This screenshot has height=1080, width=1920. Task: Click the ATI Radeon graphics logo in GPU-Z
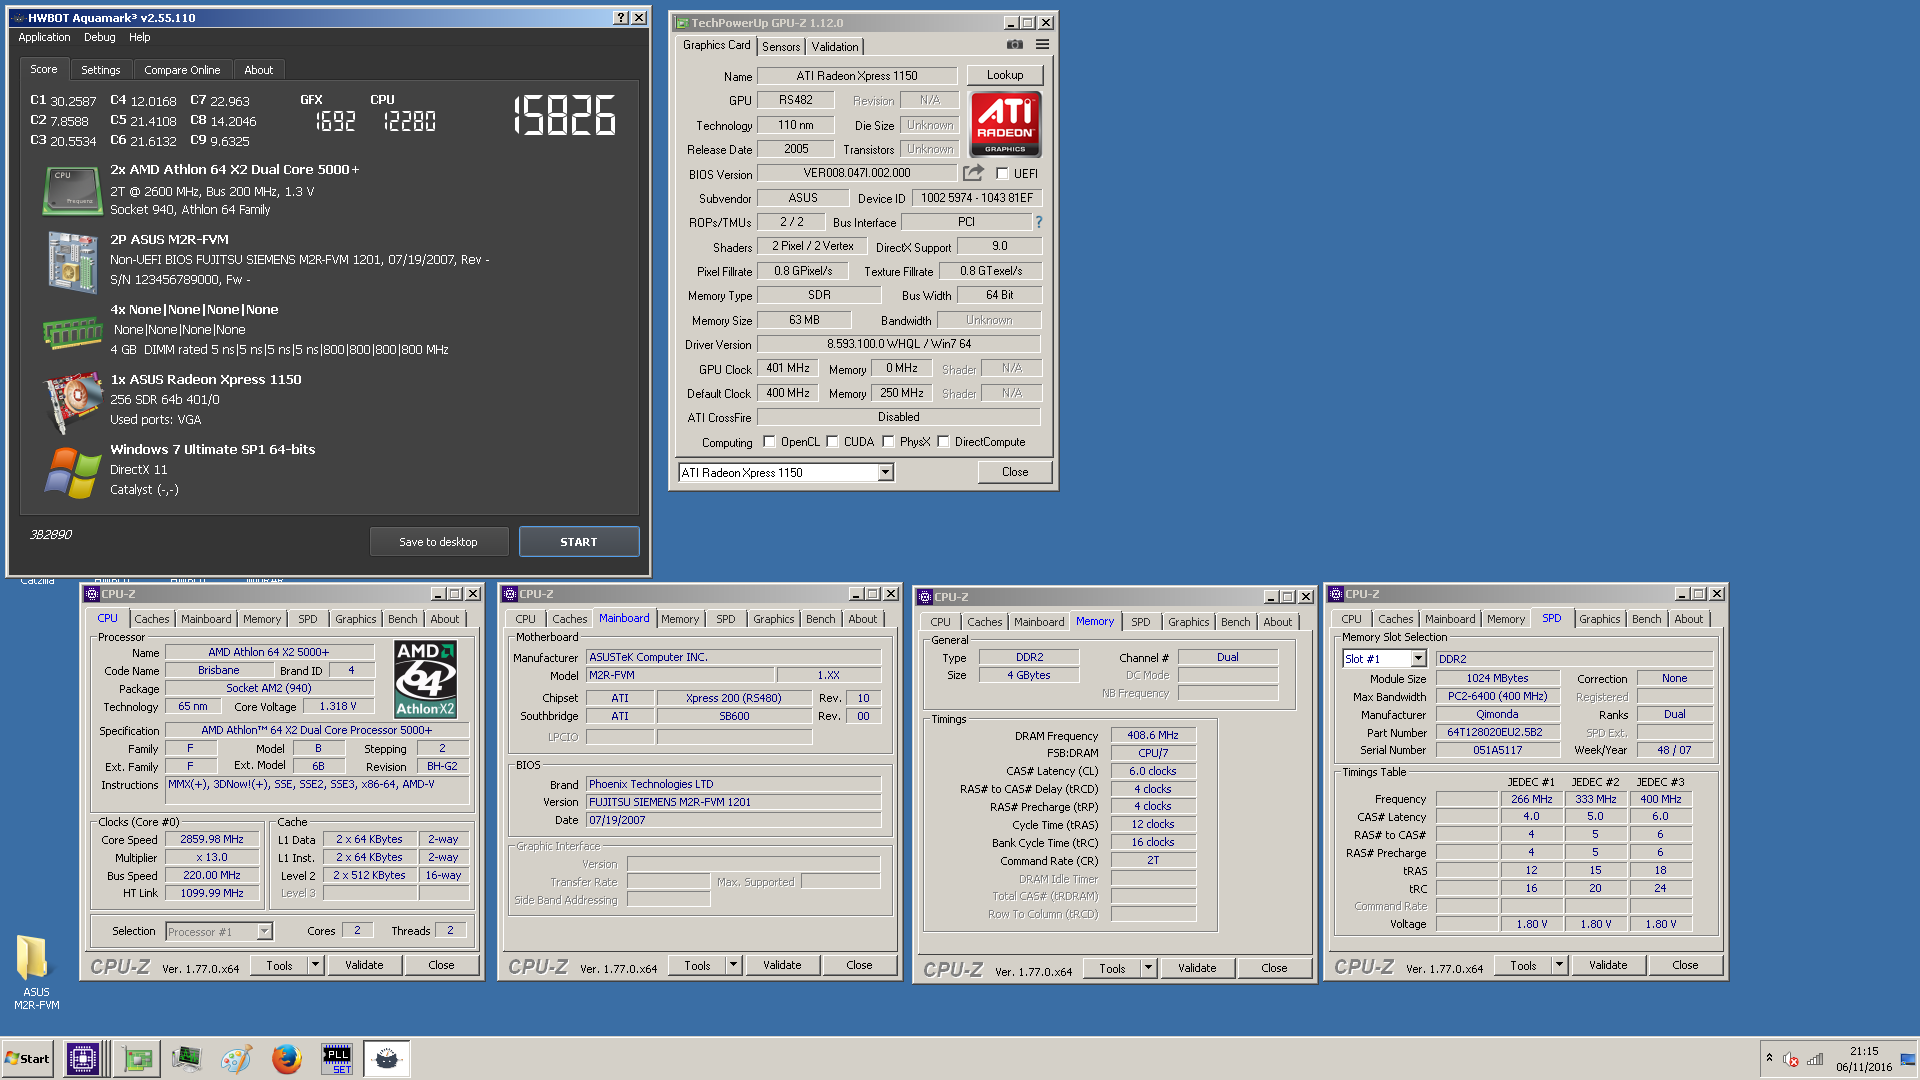[x=1005, y=124]
